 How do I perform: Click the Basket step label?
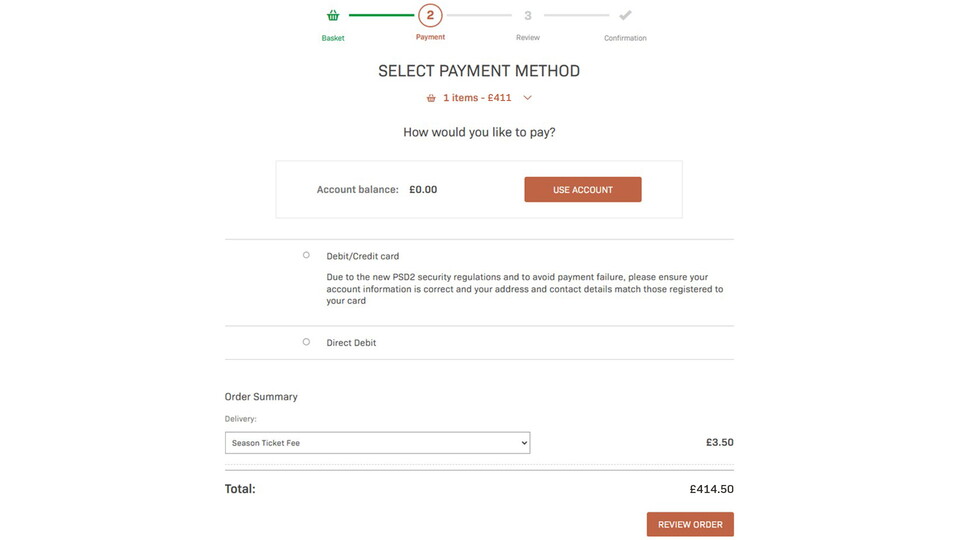click(333, 38)
